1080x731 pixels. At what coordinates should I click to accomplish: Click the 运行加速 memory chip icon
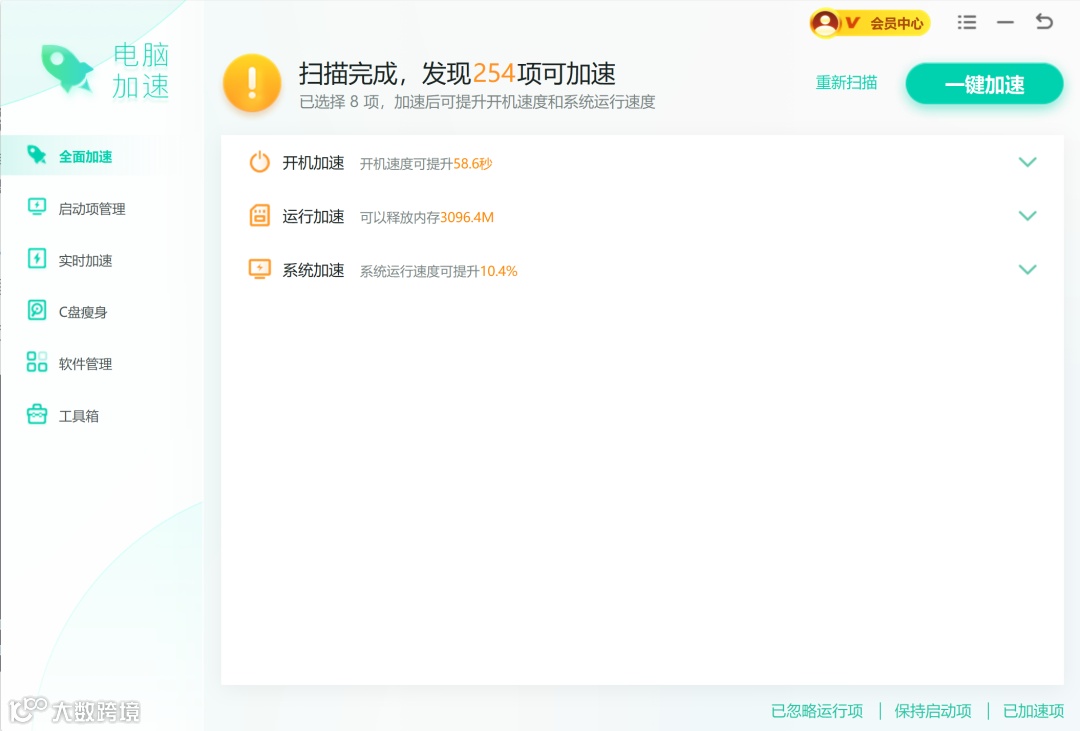click(x=260, y=216)
